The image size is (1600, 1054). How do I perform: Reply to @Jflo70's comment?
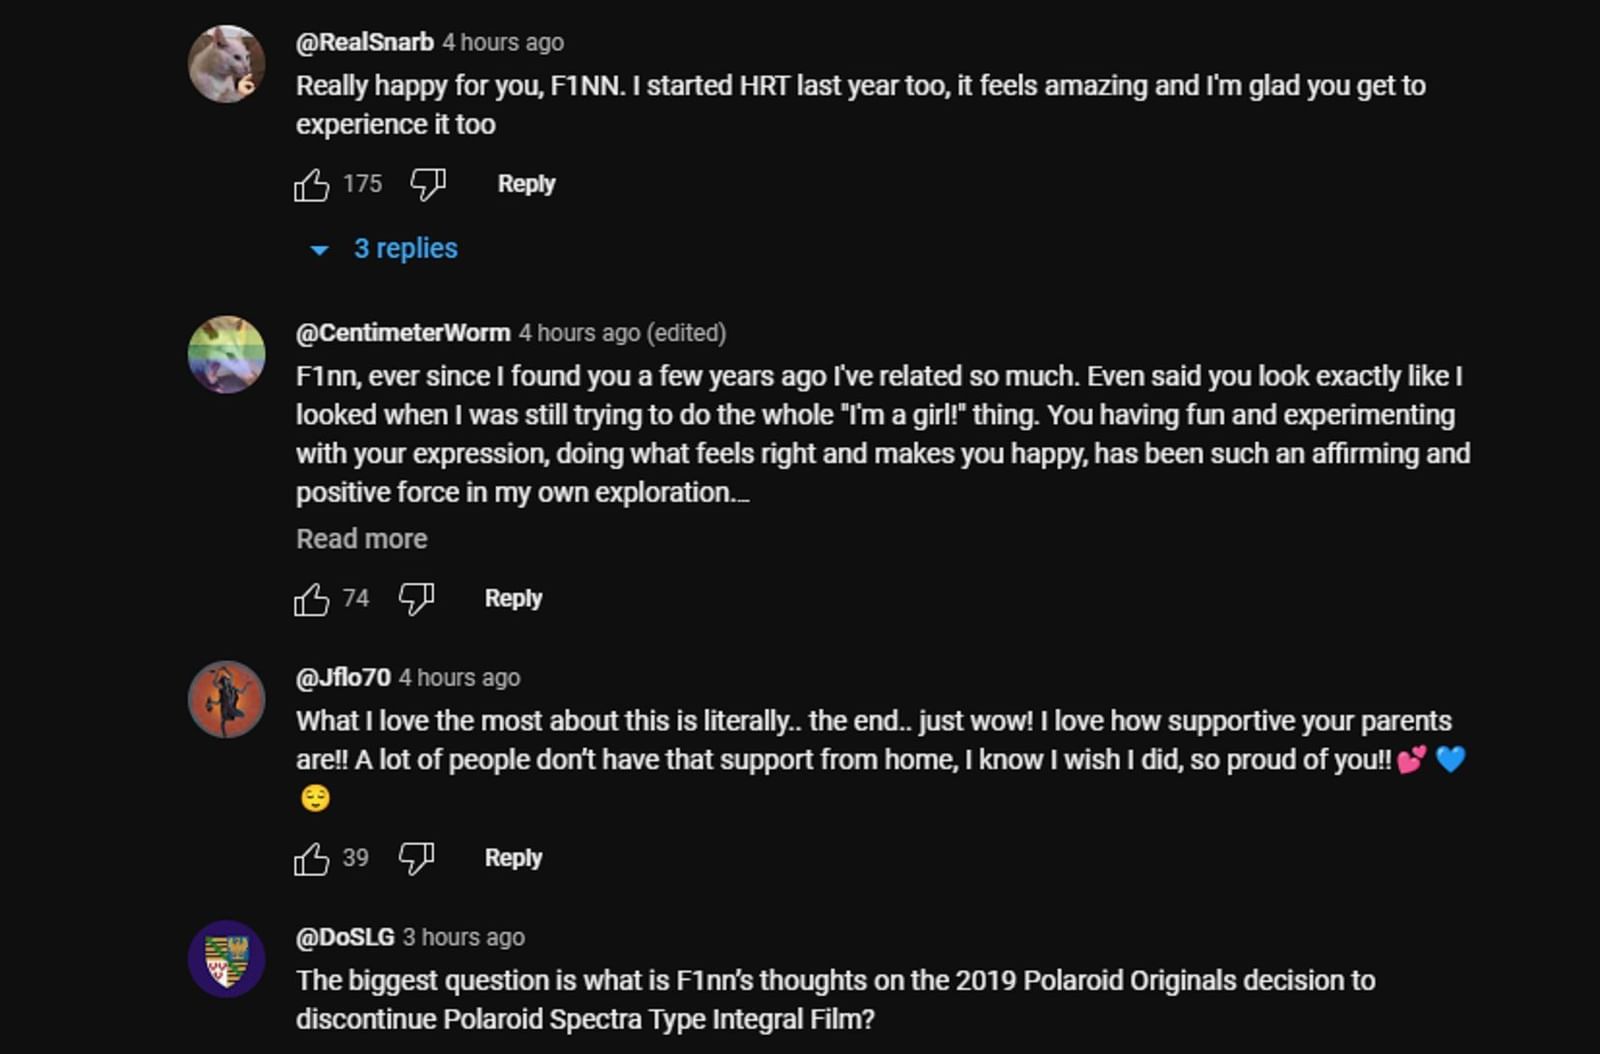coord(512,857)
